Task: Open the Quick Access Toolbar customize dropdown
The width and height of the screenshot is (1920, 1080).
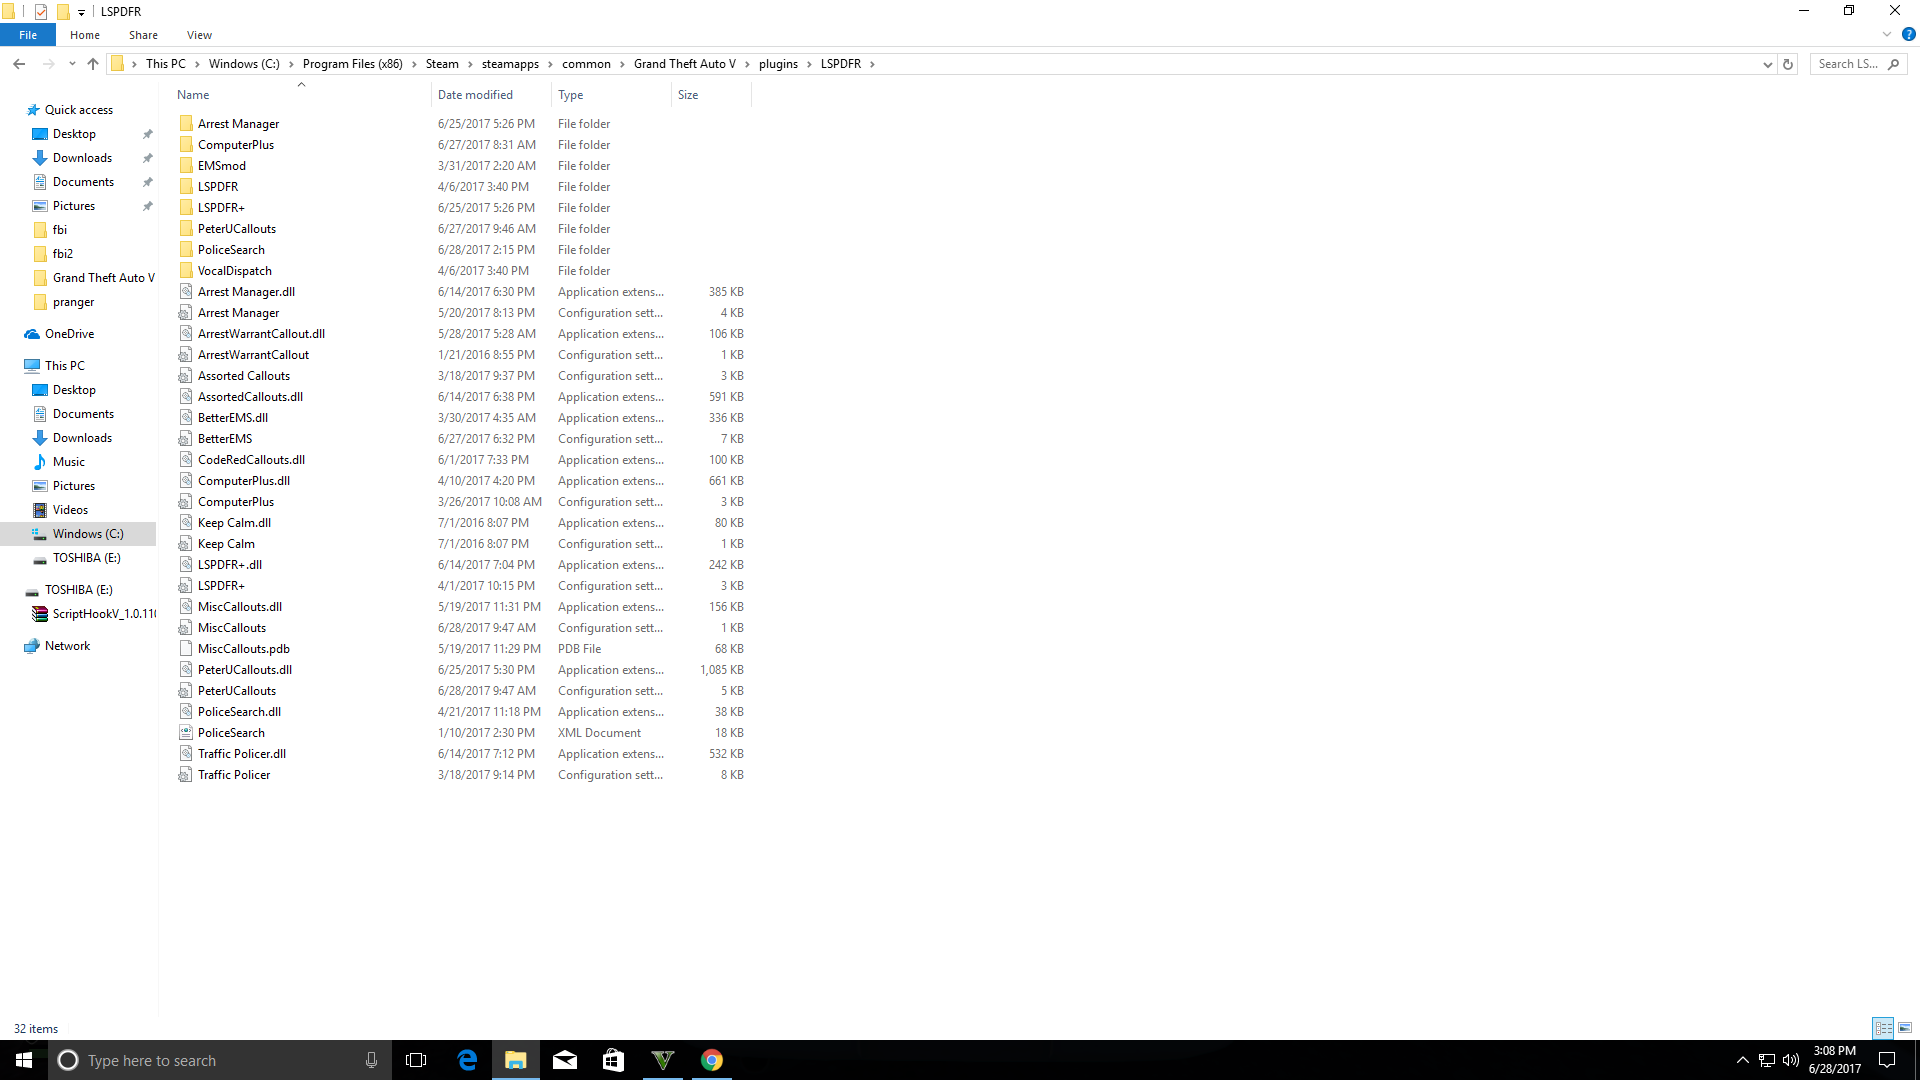Action: pos(82,12)
